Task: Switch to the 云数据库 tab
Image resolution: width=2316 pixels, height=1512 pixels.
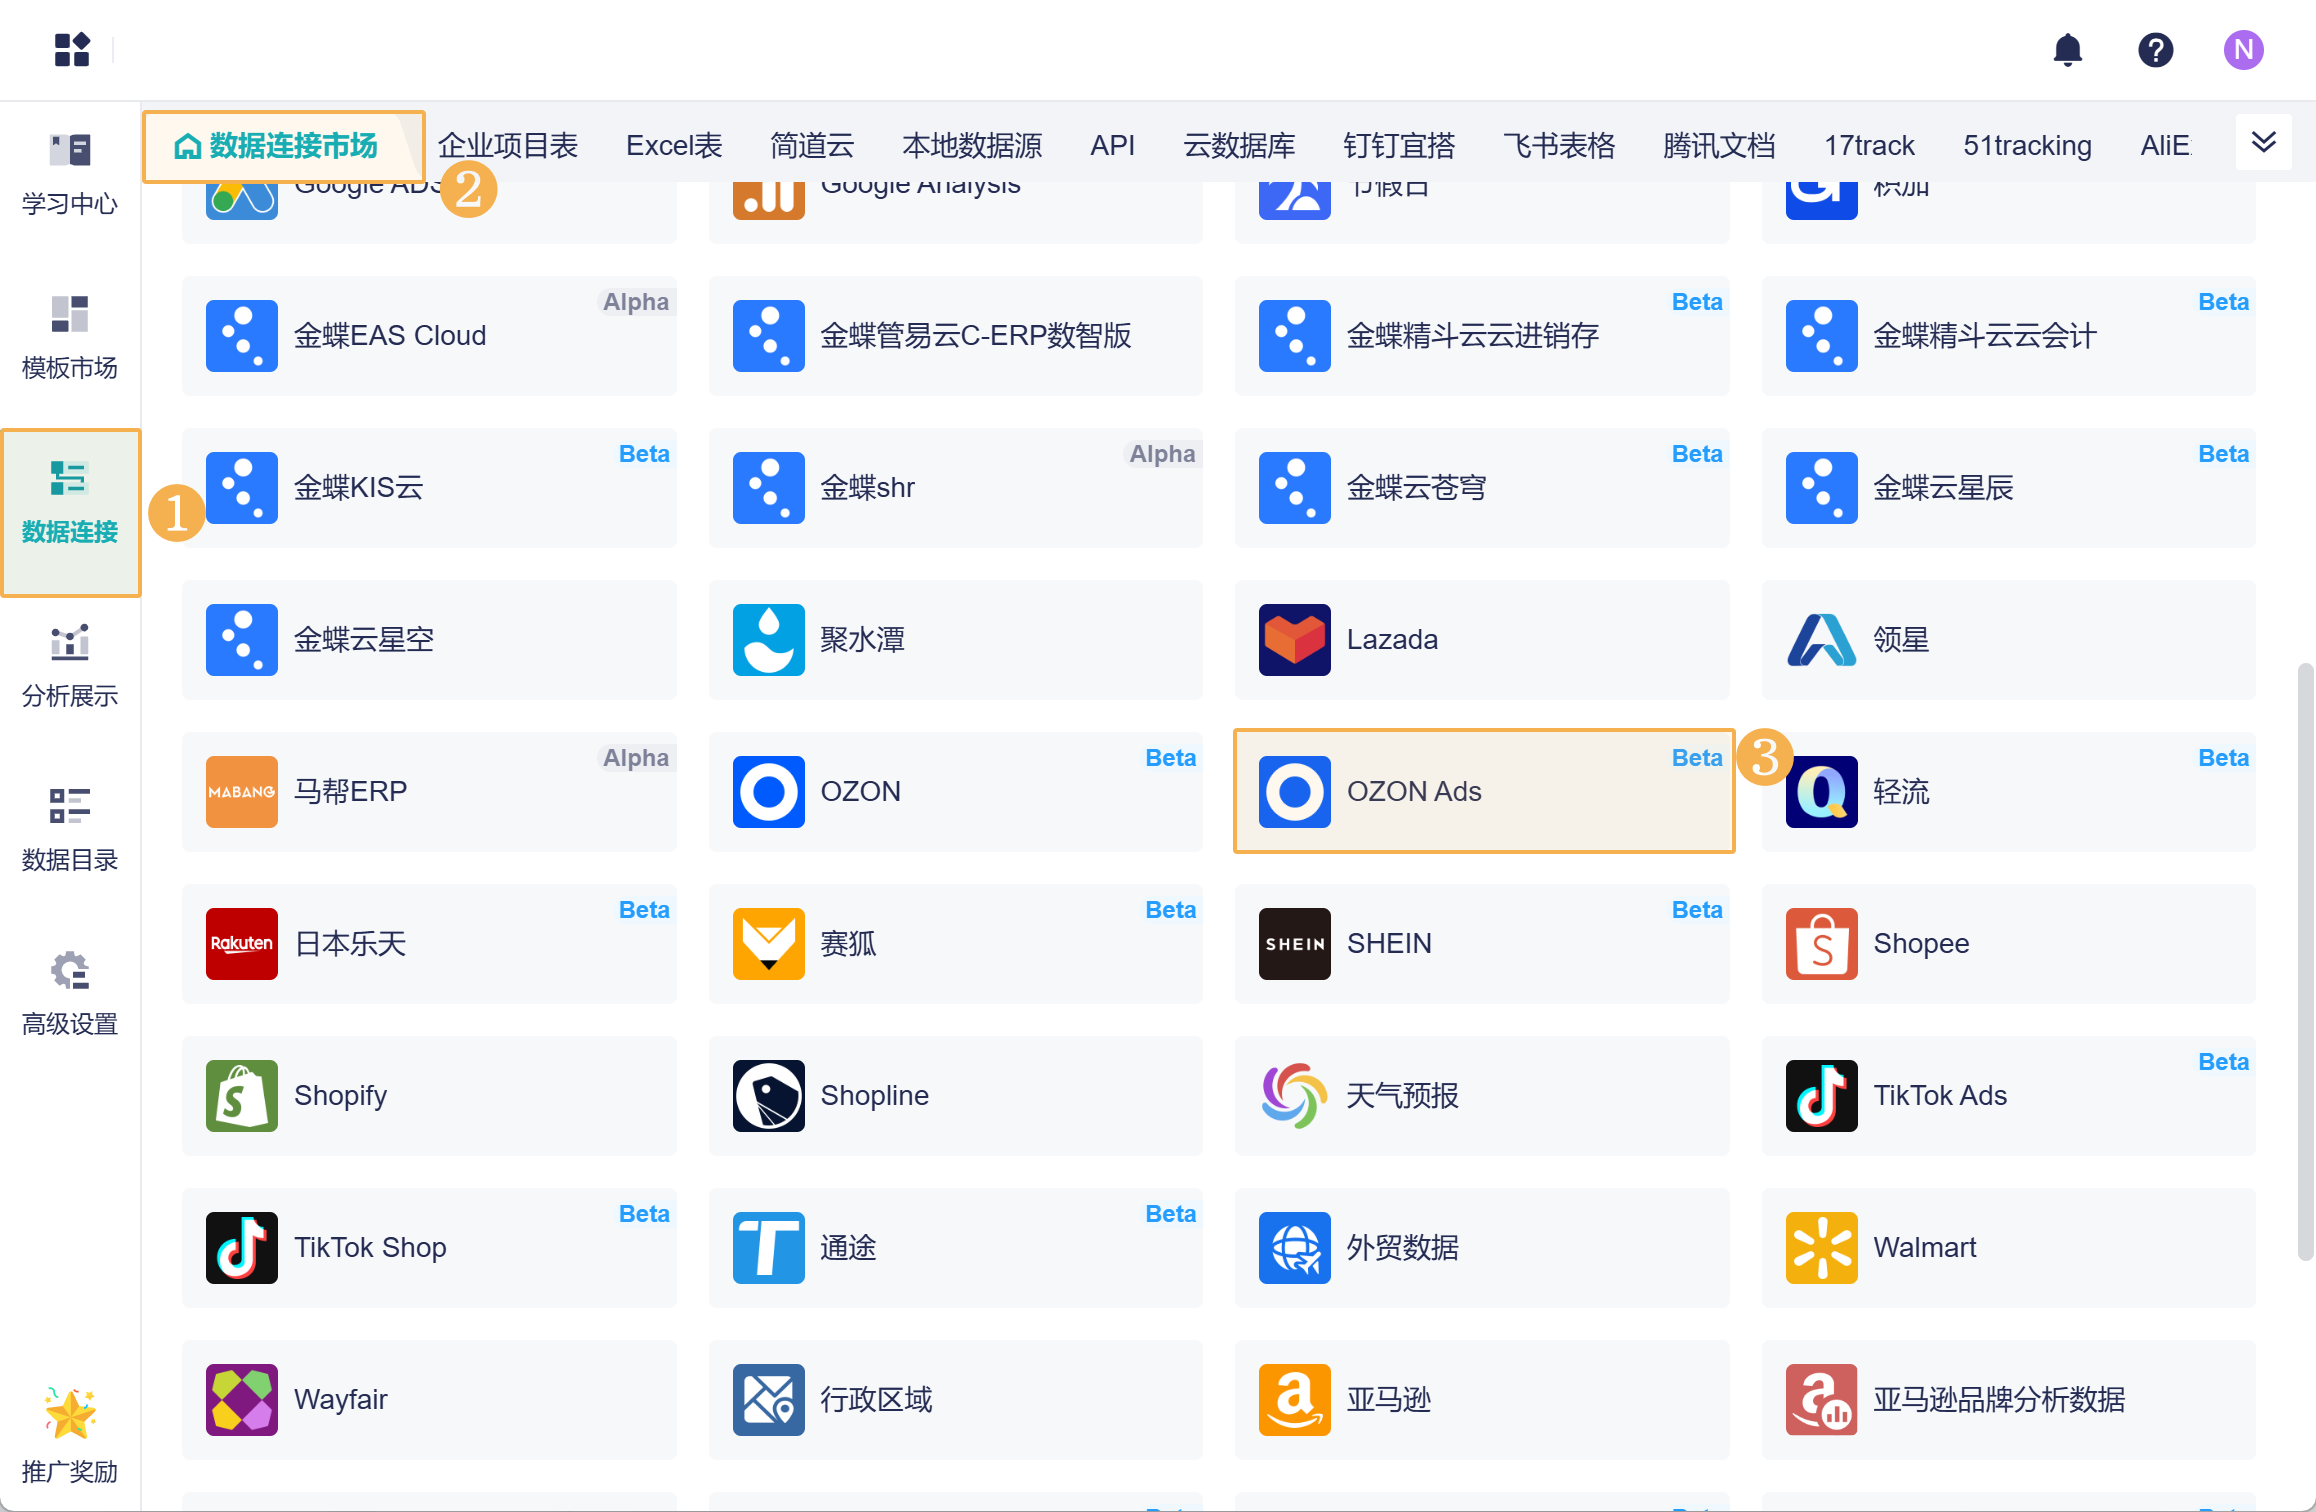Action: [x=1239, y=146]
